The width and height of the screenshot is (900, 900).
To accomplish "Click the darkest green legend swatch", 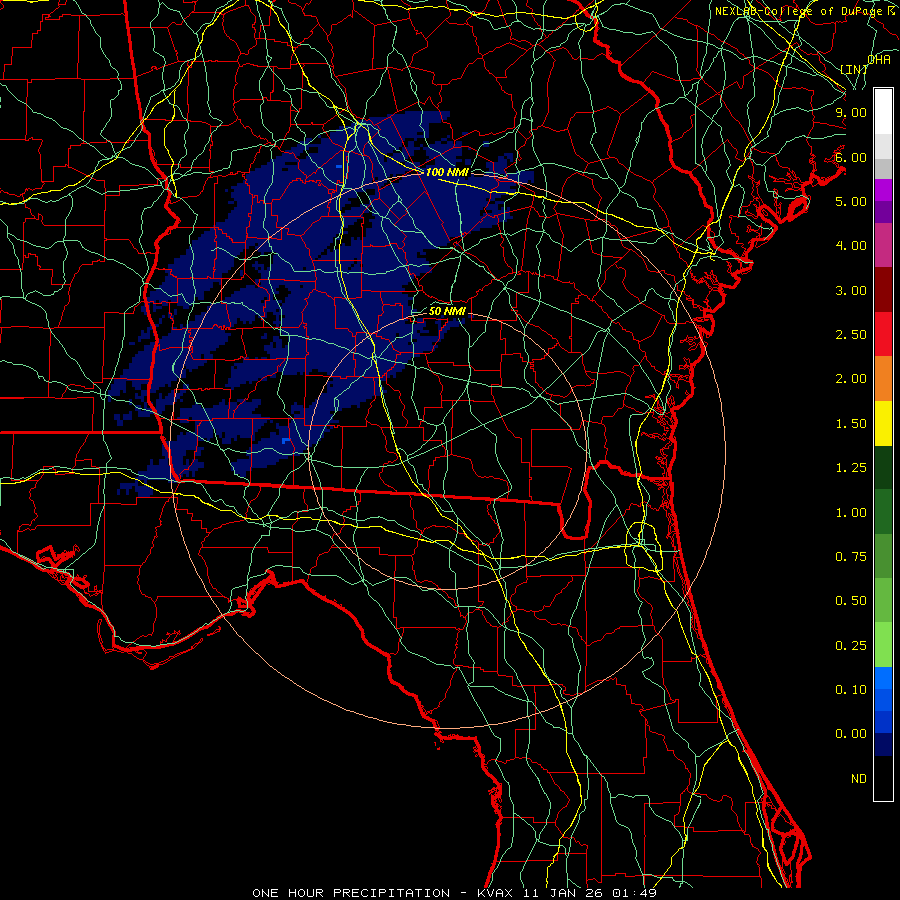I will pos(883,468).
